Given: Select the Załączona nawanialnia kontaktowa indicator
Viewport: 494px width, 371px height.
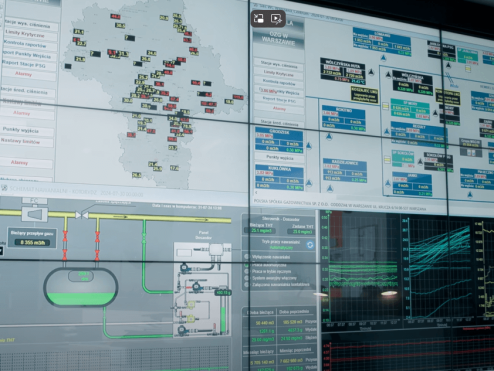Looking at the screenshot, I should [247, 285].
